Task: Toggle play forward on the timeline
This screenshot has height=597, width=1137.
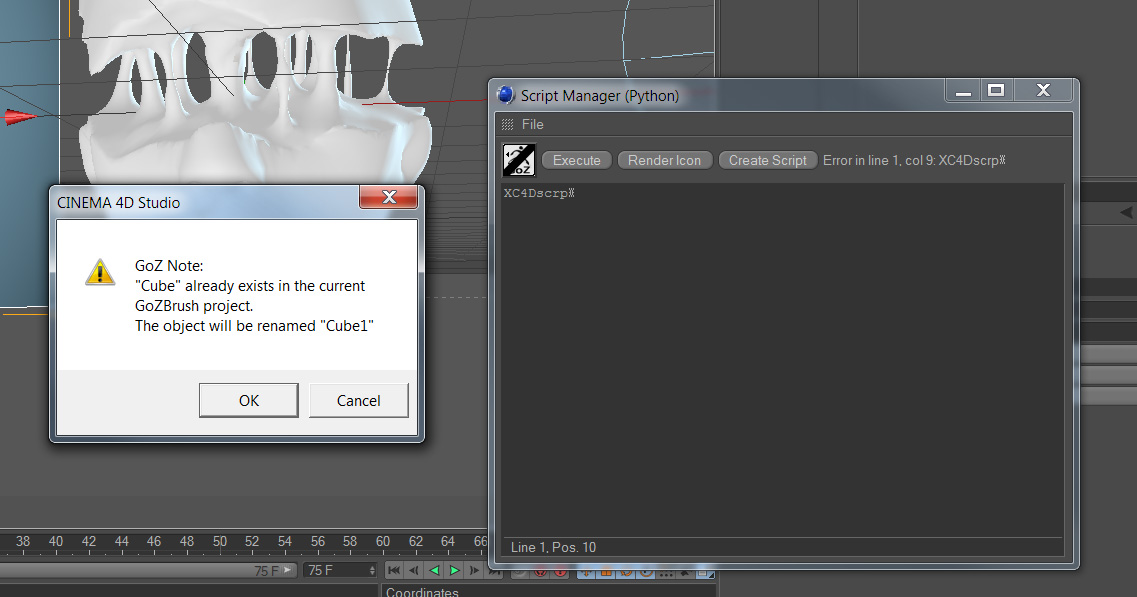Action: 453,569
